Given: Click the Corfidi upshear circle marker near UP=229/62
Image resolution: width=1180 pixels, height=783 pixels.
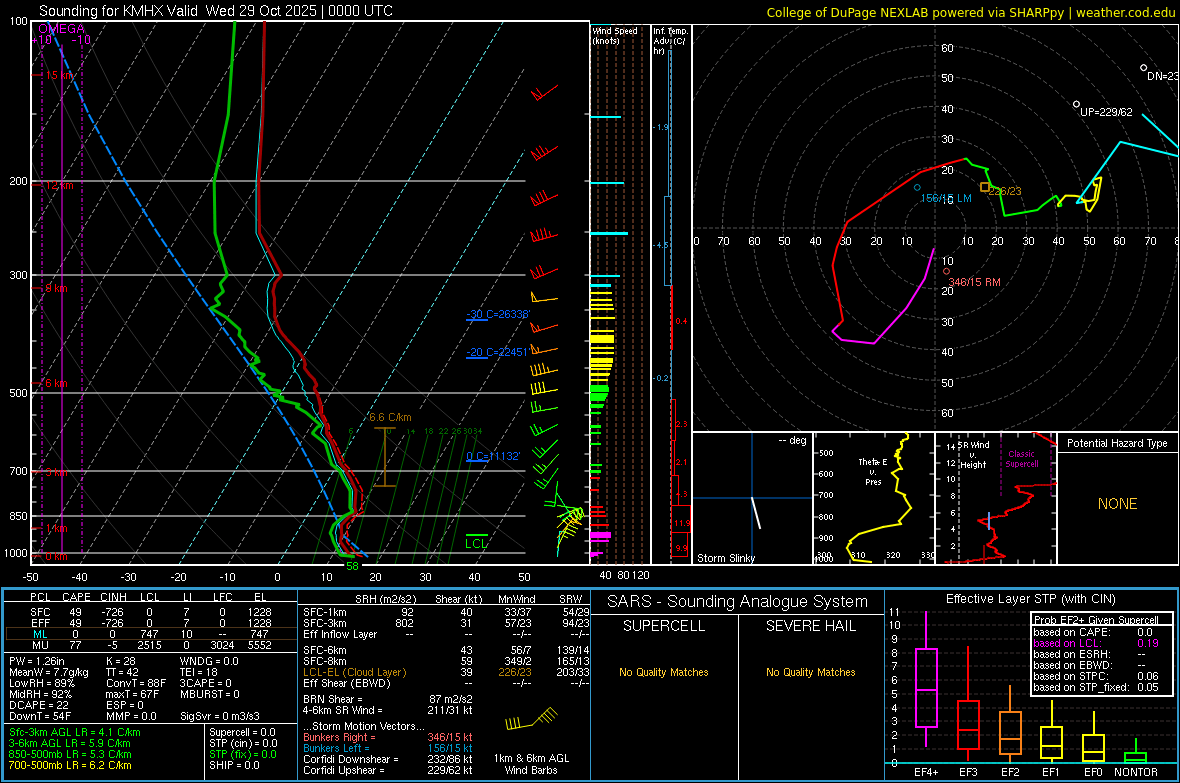Looking at the screenshot, I should click(x=1076, y=104).
